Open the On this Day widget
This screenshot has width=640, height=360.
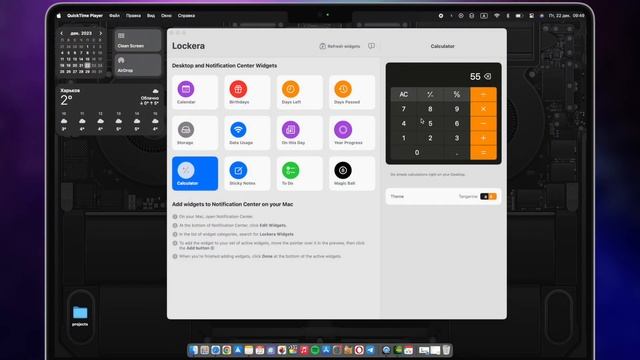(299, 133)
